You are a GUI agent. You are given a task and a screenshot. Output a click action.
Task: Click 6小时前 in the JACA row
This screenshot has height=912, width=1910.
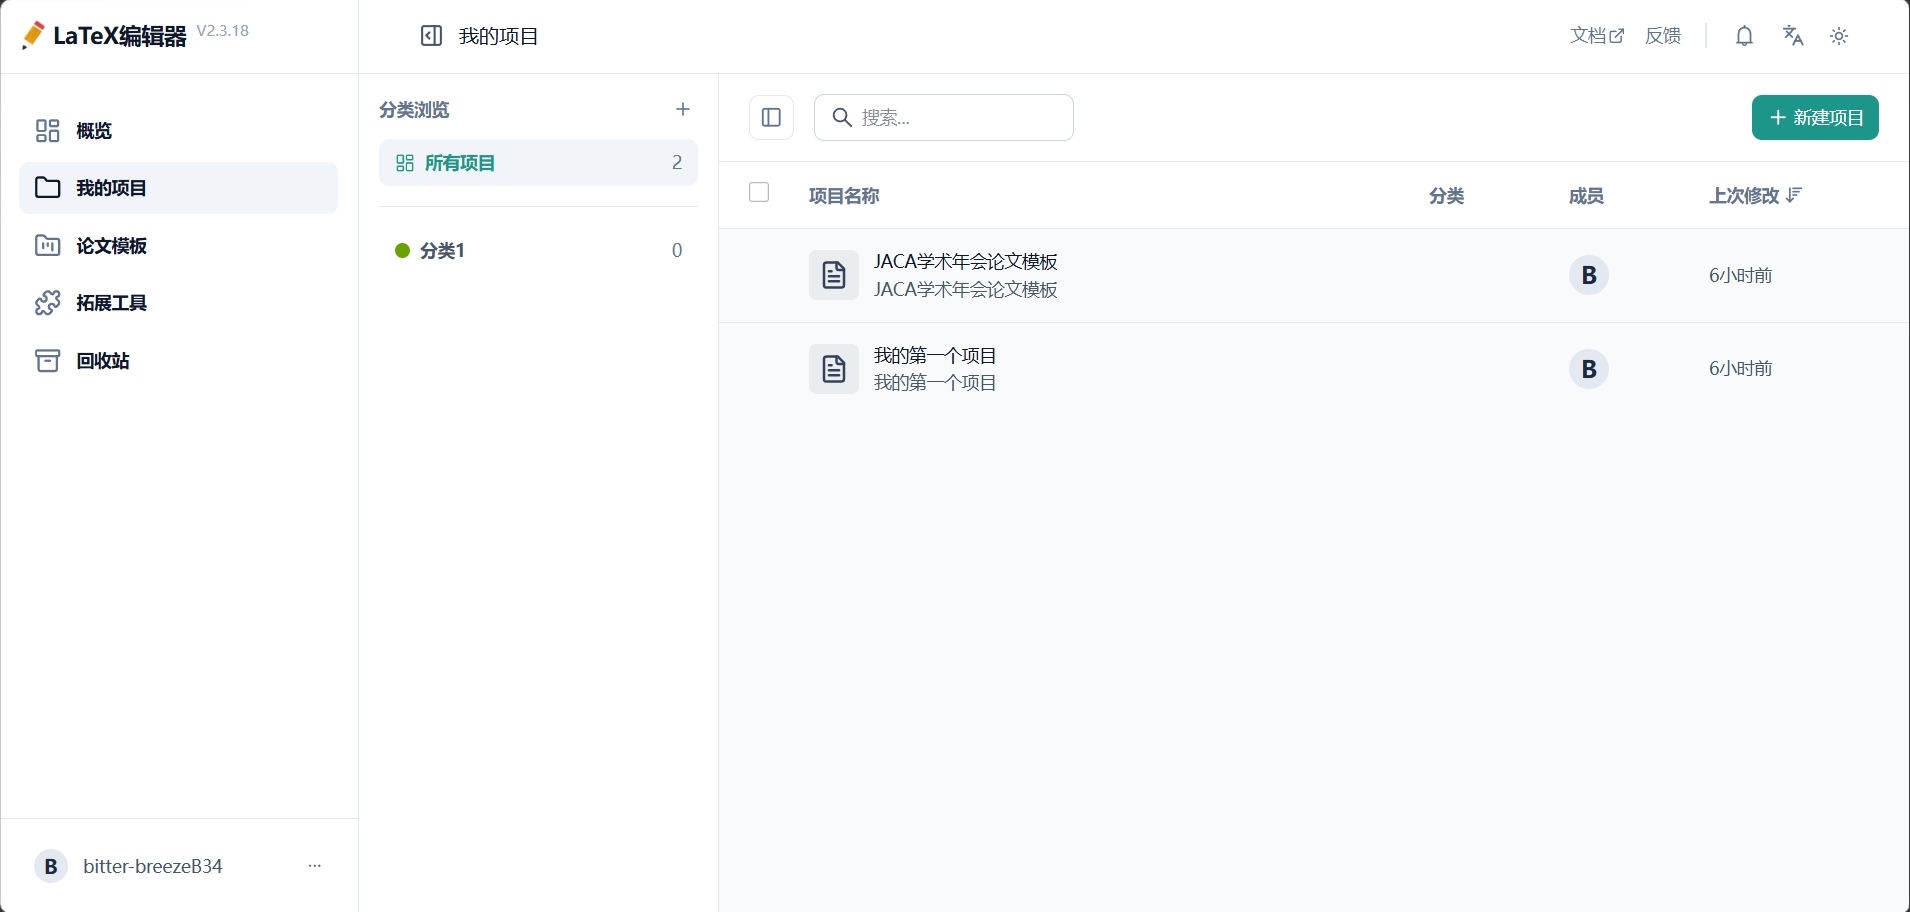point(1741,275)
